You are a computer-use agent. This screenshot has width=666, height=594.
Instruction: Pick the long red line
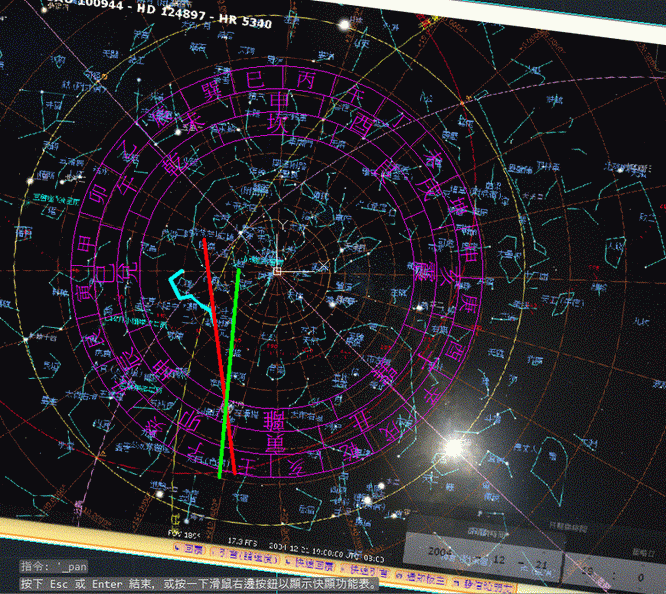point(219,355)
